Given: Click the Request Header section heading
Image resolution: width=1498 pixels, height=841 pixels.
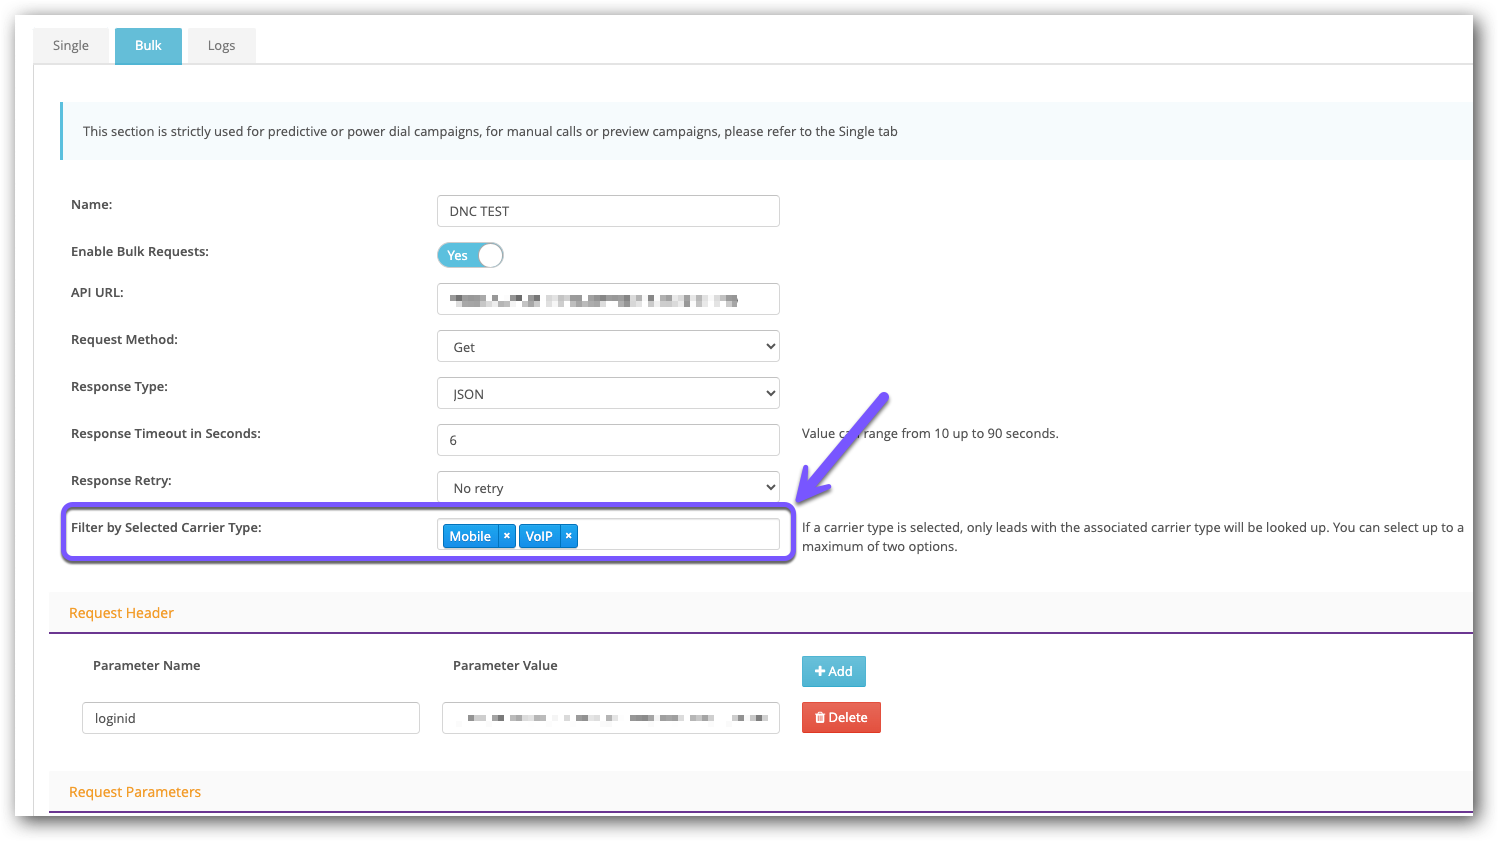Looking at the screenshot, I should tap(121, 612).
